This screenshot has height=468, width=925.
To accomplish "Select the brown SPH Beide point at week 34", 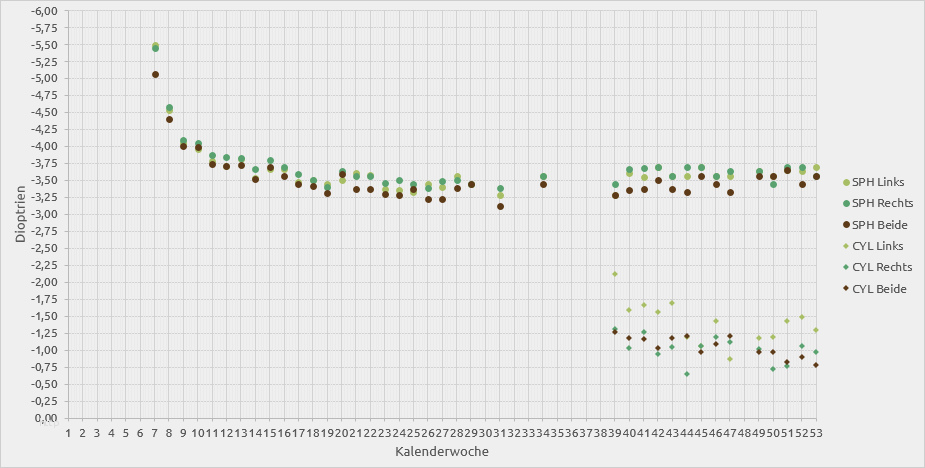I will (x=543, y=184).
